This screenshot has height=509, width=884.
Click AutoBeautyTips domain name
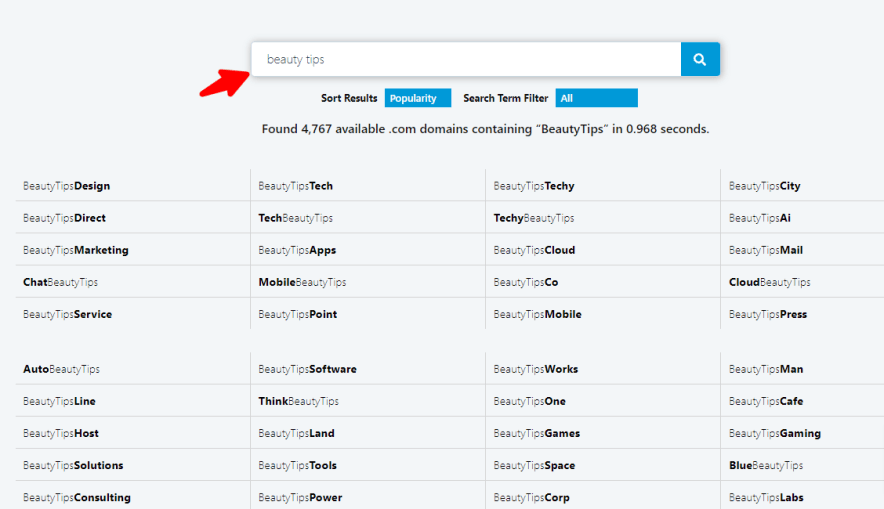tap(61, 369)
